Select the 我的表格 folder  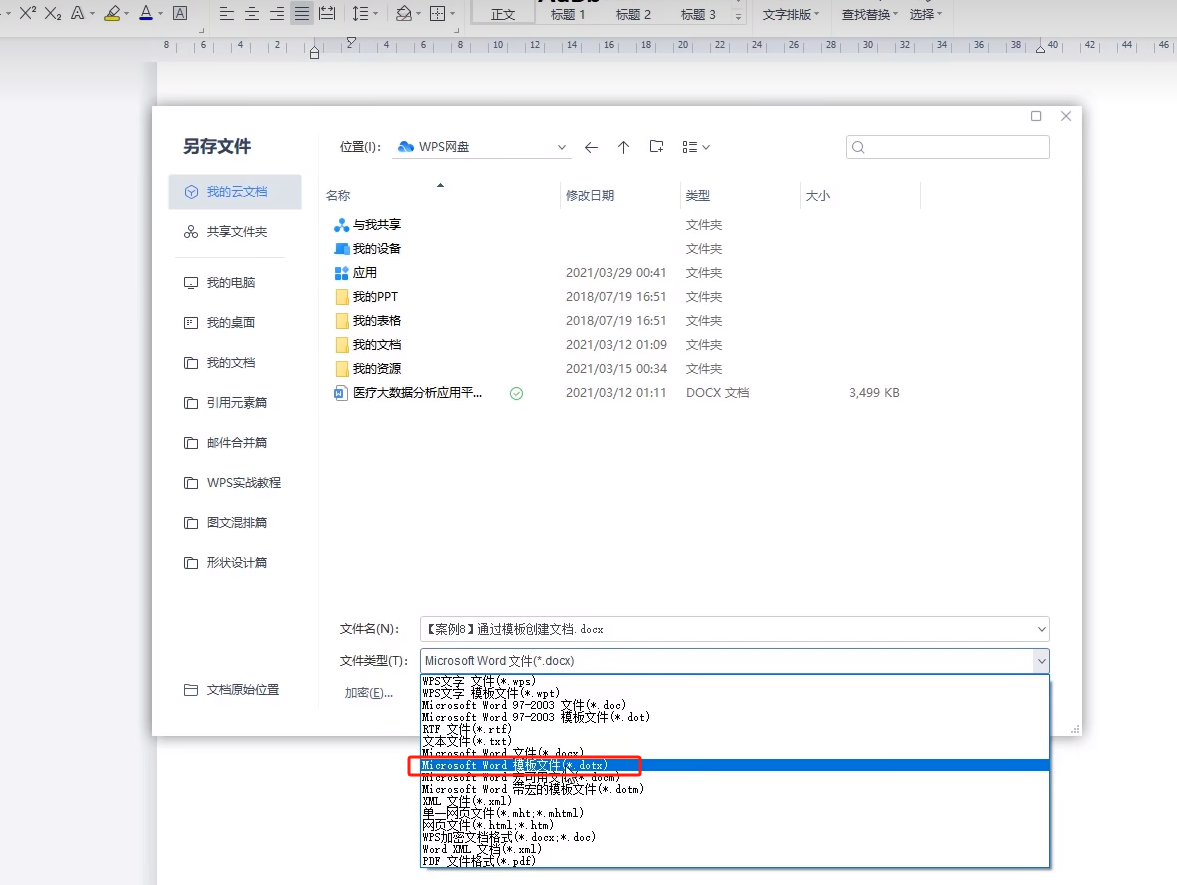click(x=368, y=321)
